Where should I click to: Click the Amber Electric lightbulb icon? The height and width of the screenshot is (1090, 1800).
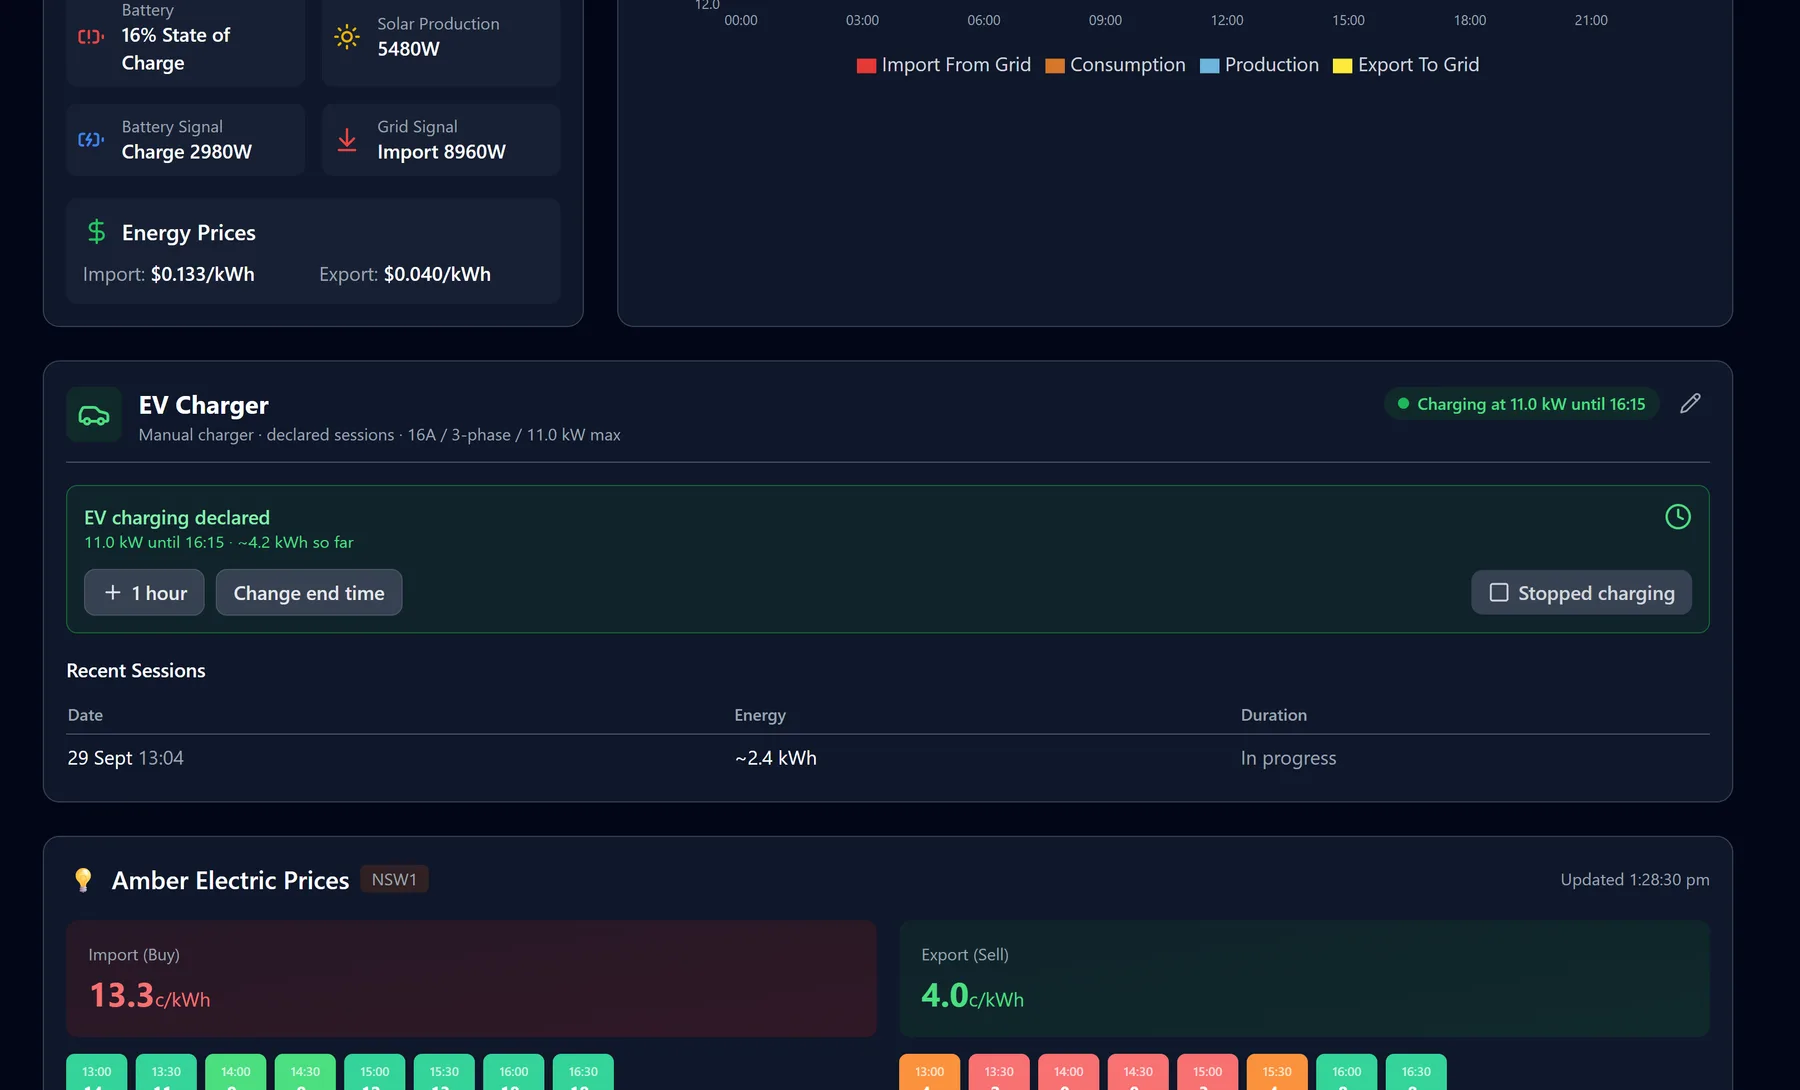83,880
